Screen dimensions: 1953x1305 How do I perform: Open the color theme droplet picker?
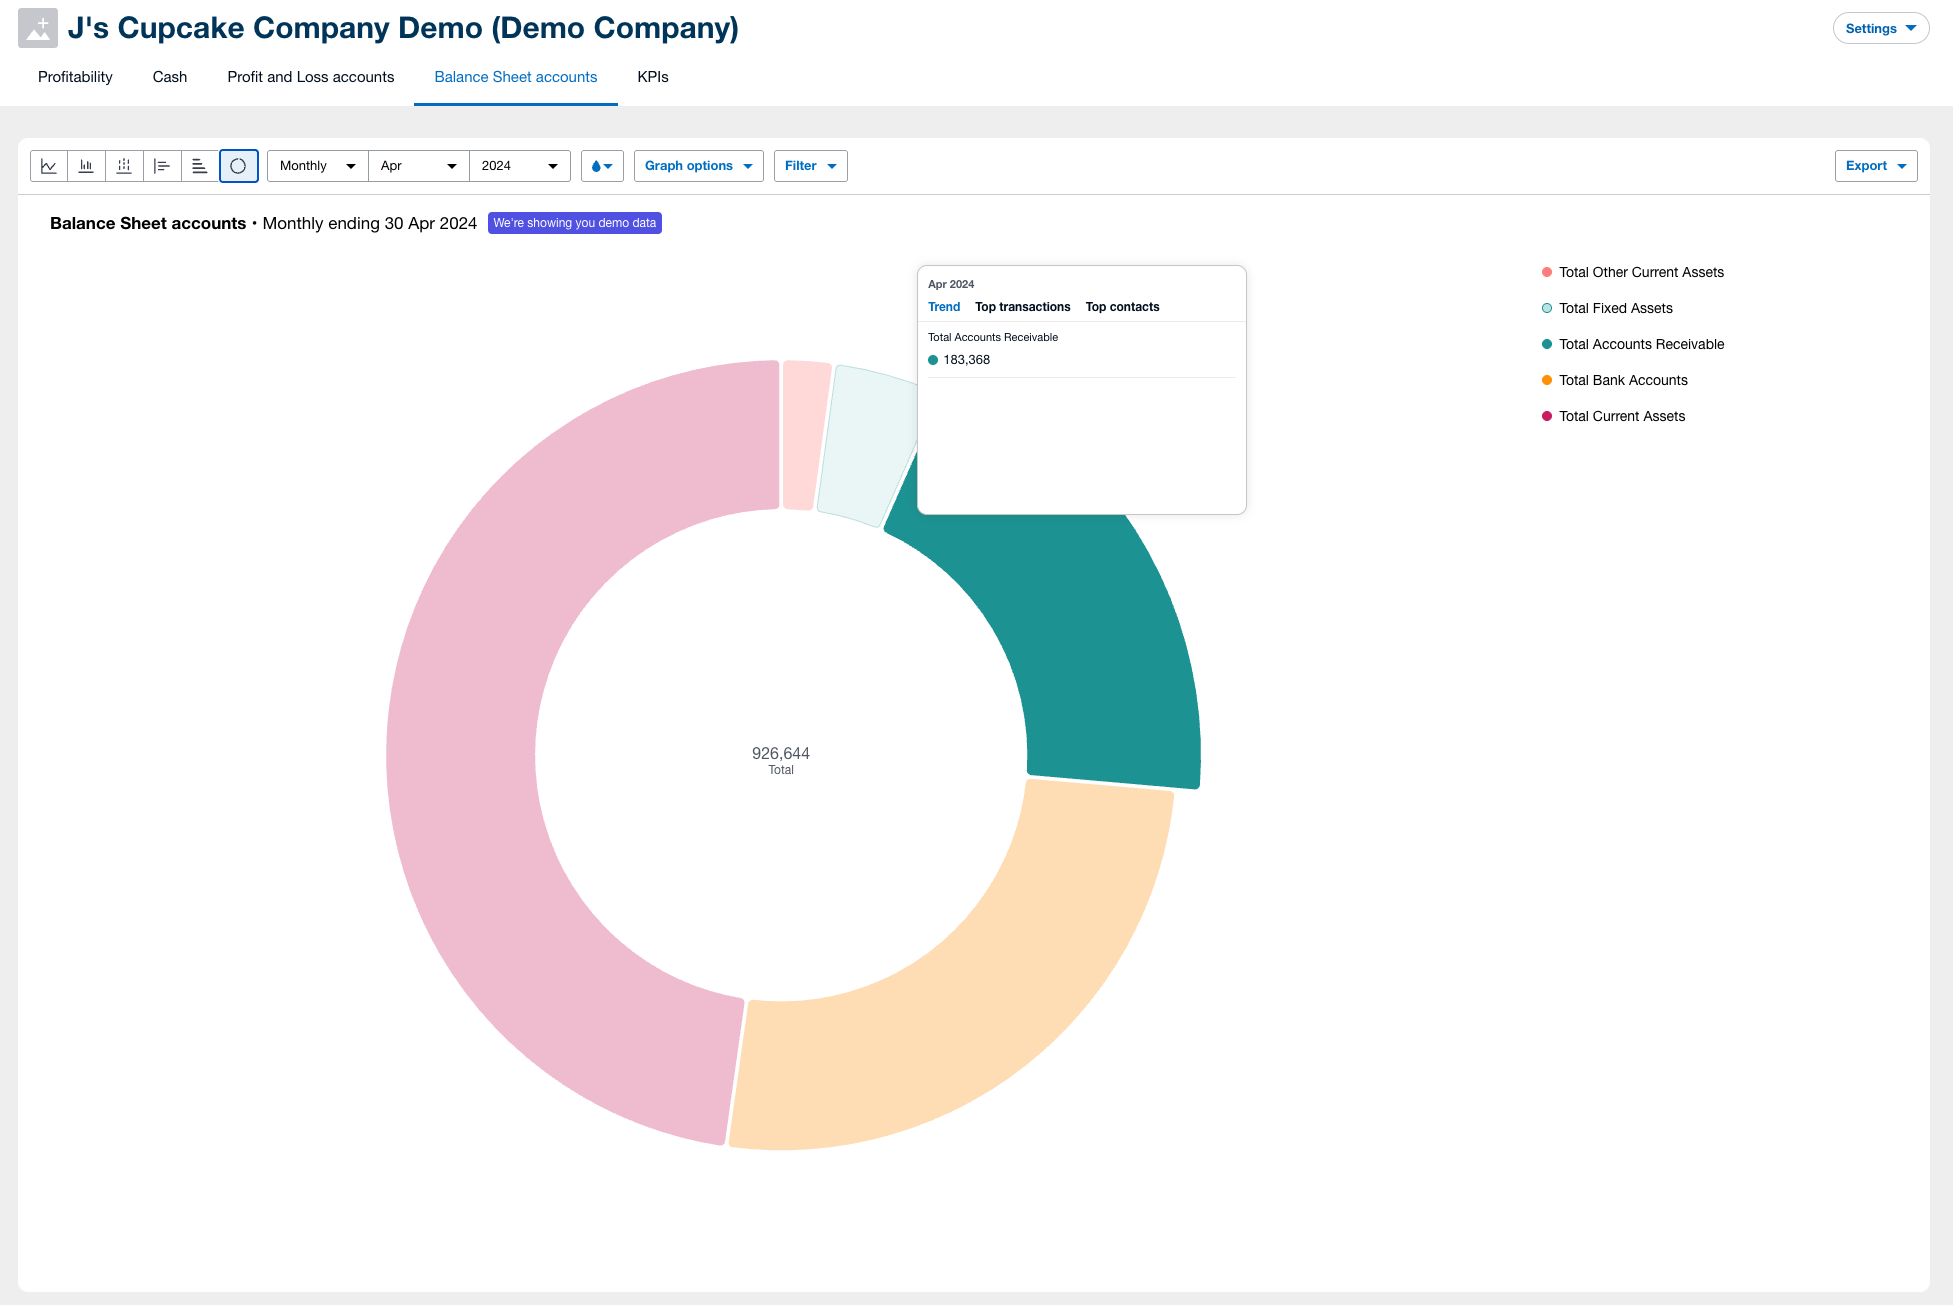pos(601,166)
